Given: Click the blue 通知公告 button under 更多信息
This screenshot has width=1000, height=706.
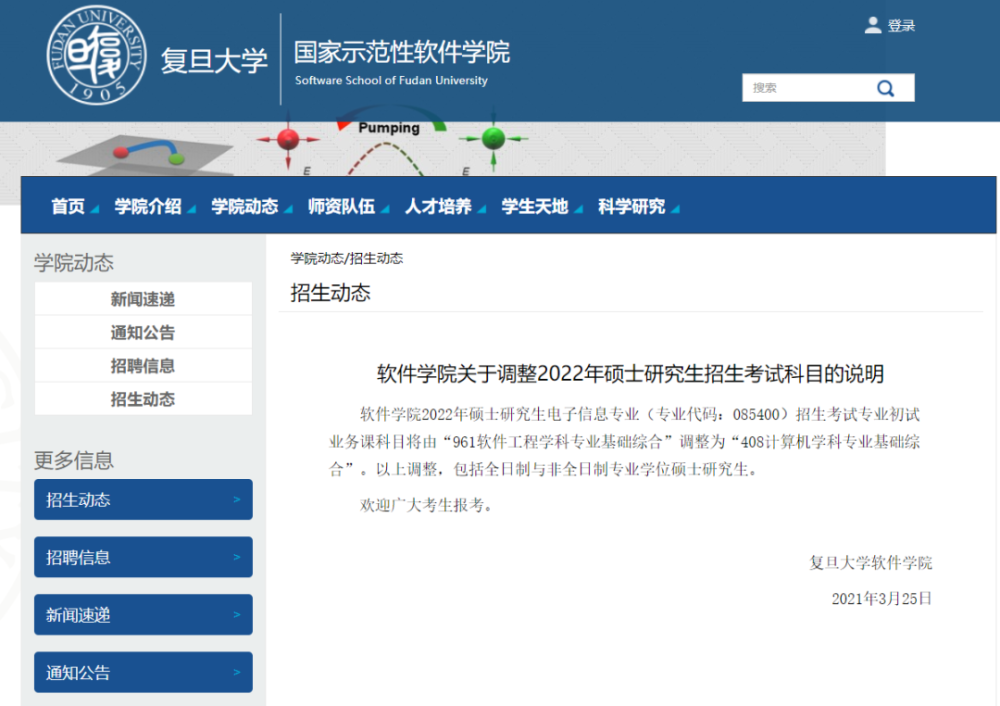Looking at the screenshot, I should [143, 673].
